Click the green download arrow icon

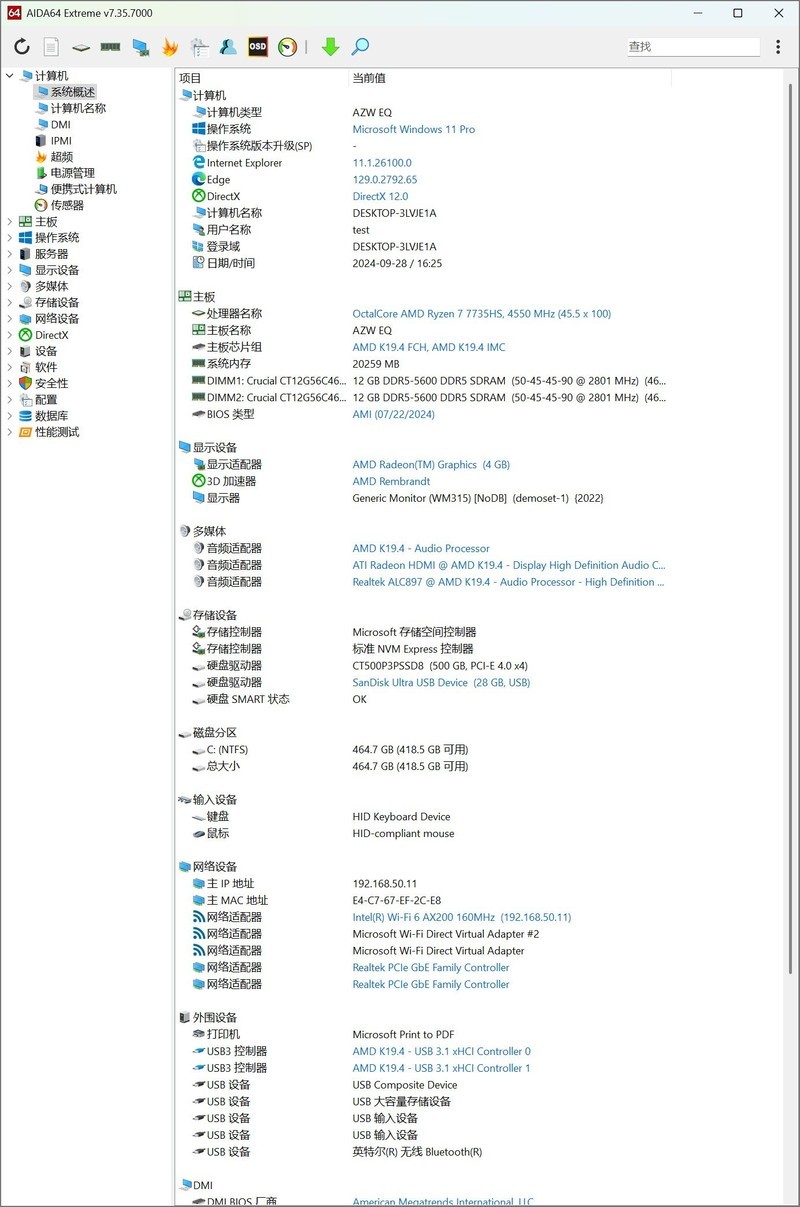[x=330, y=47]
